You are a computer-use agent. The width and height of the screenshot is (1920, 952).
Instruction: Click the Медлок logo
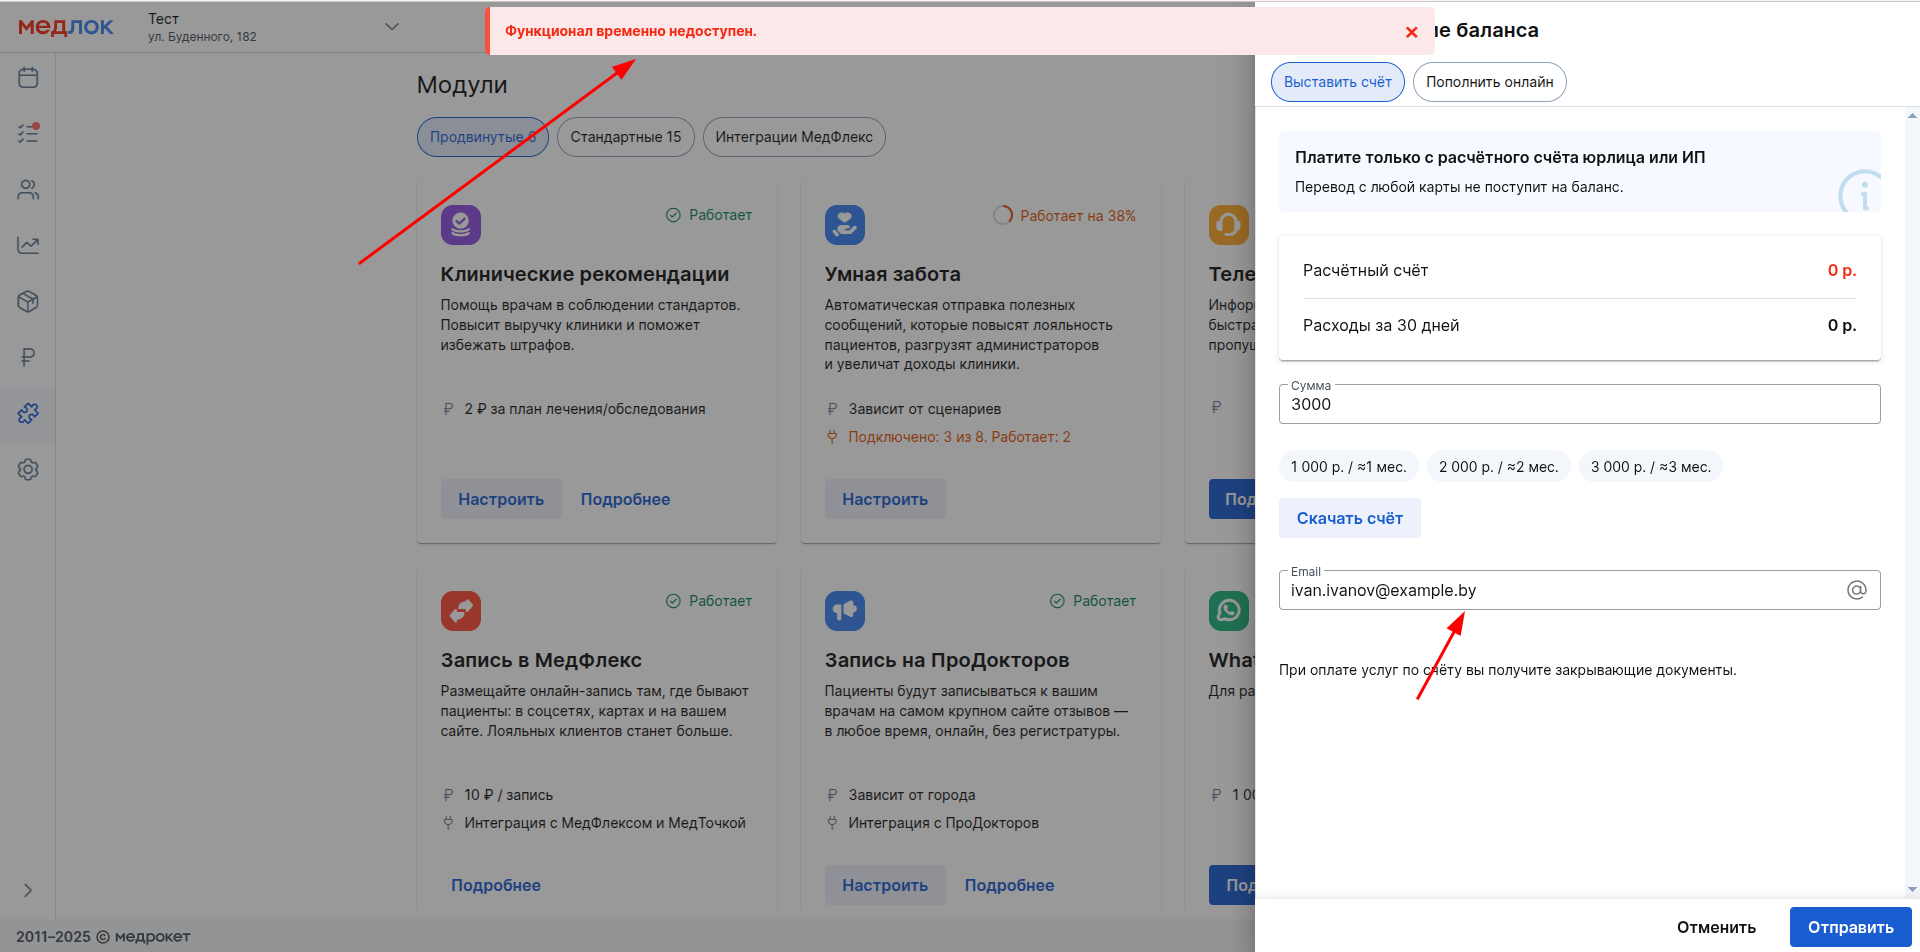pos(66,27)
